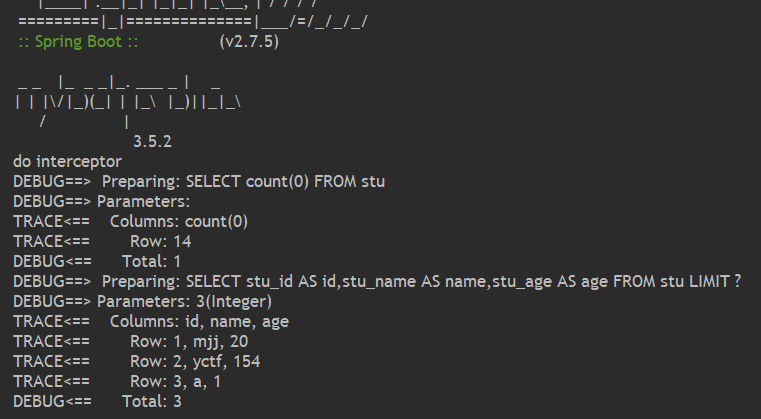Click the MyBatis-Plus ASCII art banner
Viewport: 761px width, 419px height.
click(x=129, y=102)
